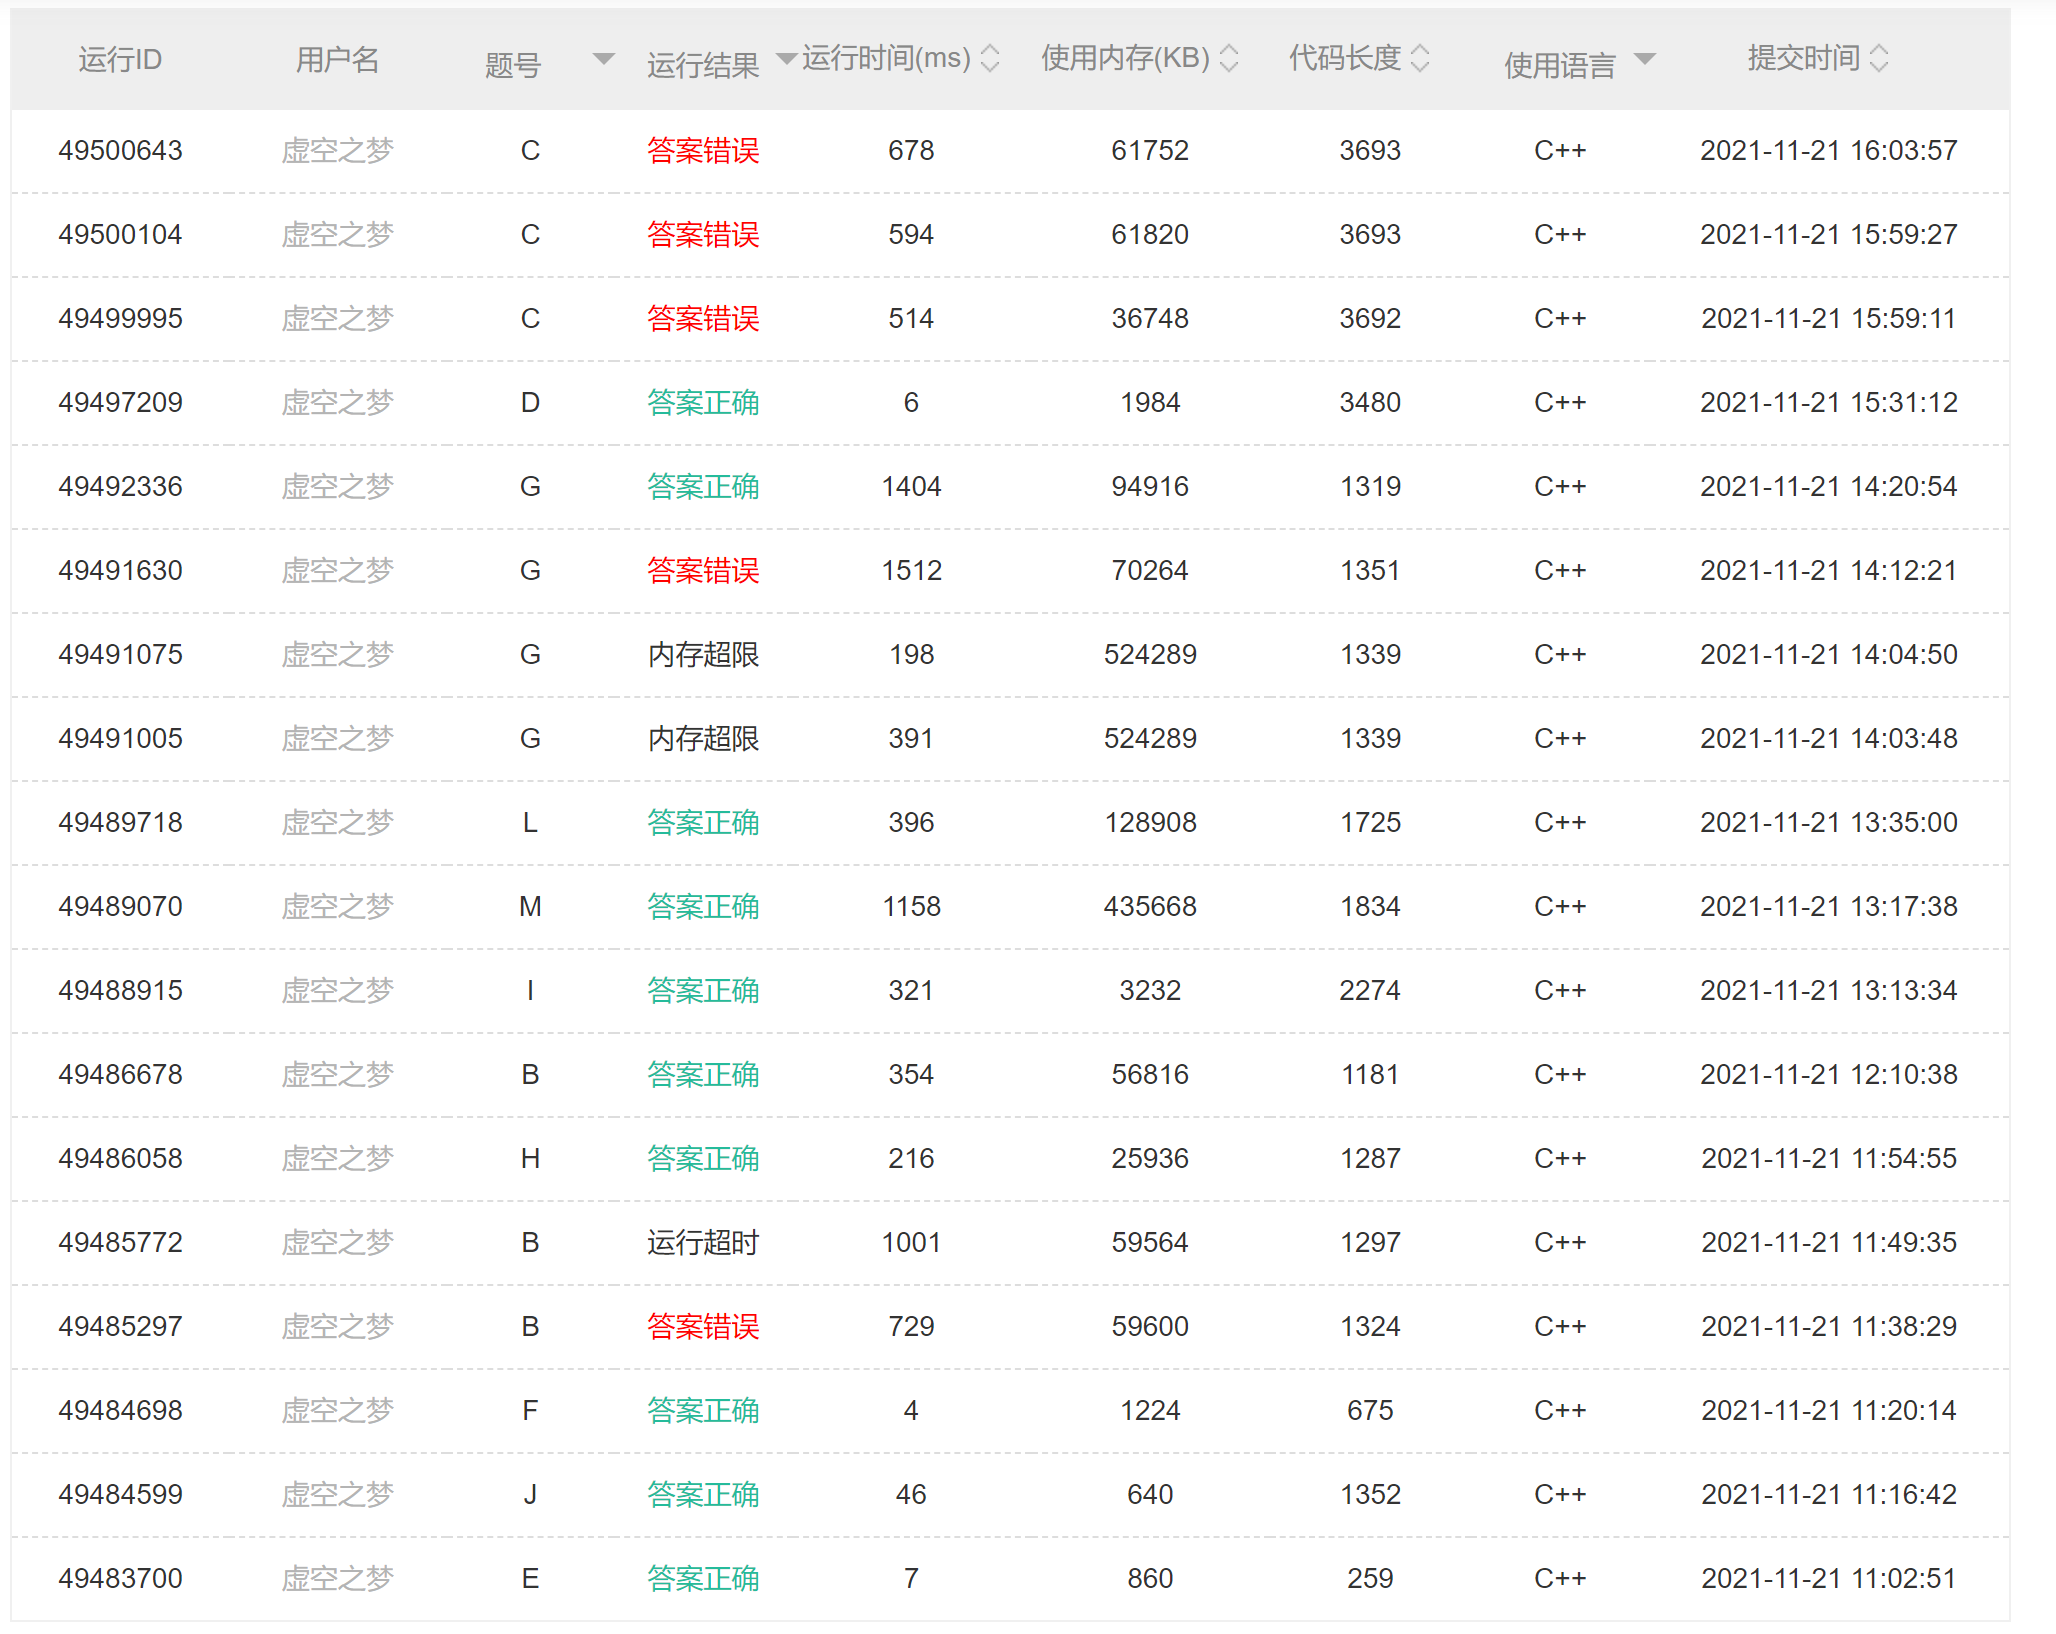
Task: Click correct-answer result for problem J
Action: [x=702, y=1494]
